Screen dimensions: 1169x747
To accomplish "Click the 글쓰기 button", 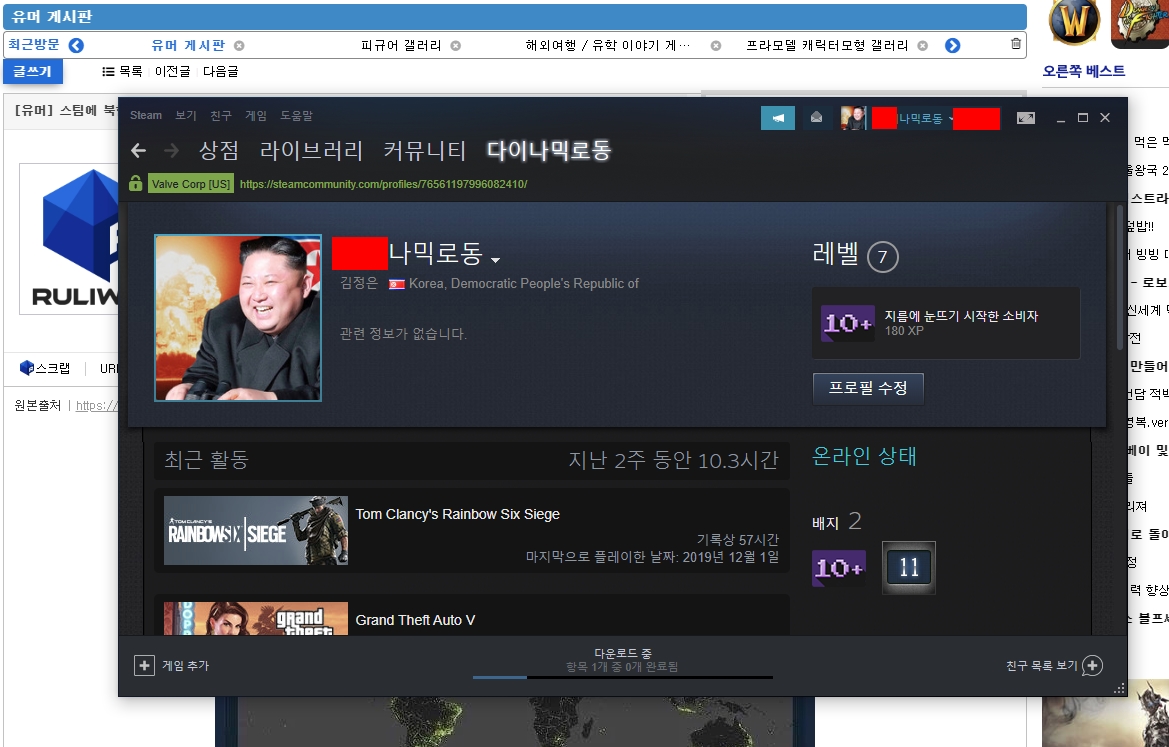I will (x=33, y=72).
